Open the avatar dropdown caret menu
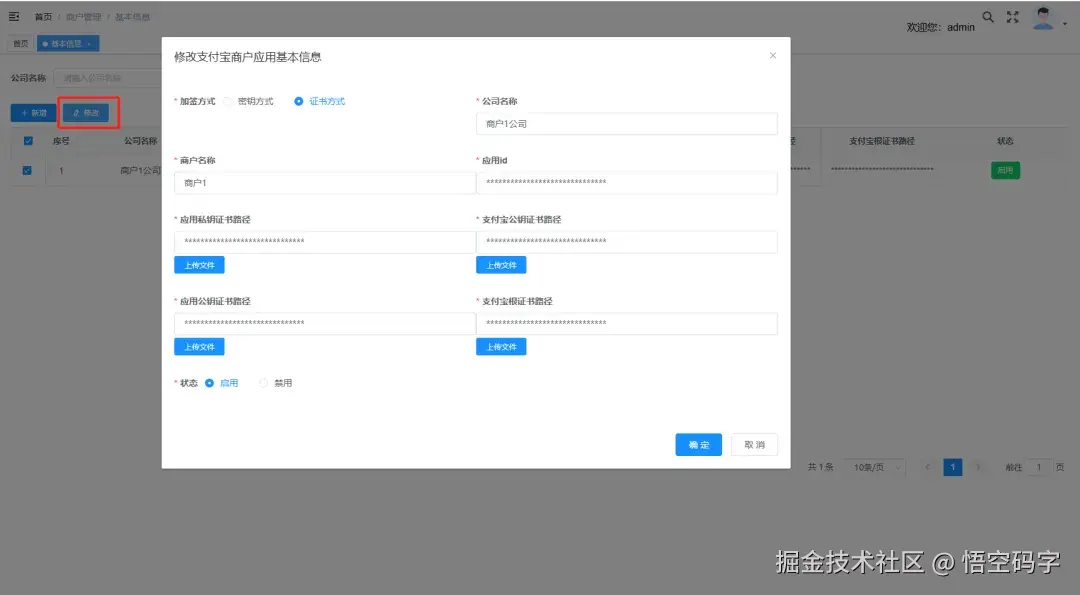Screen dimensions: 1080x595 [1063, 22]
